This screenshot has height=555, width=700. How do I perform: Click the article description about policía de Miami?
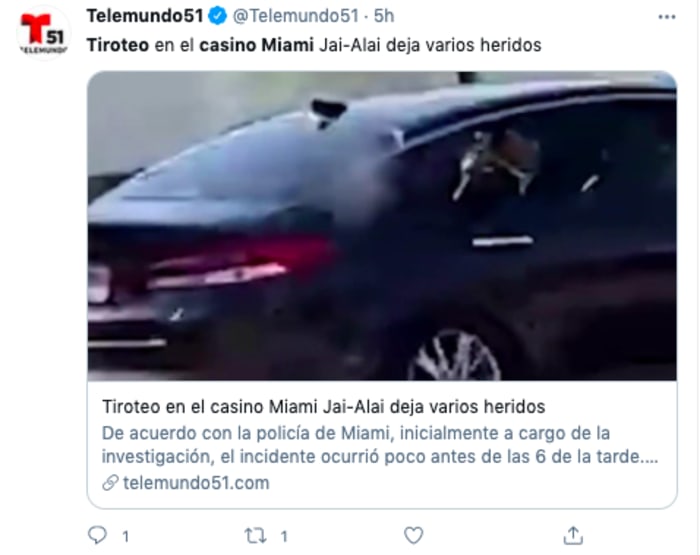(x=380, y=445)
